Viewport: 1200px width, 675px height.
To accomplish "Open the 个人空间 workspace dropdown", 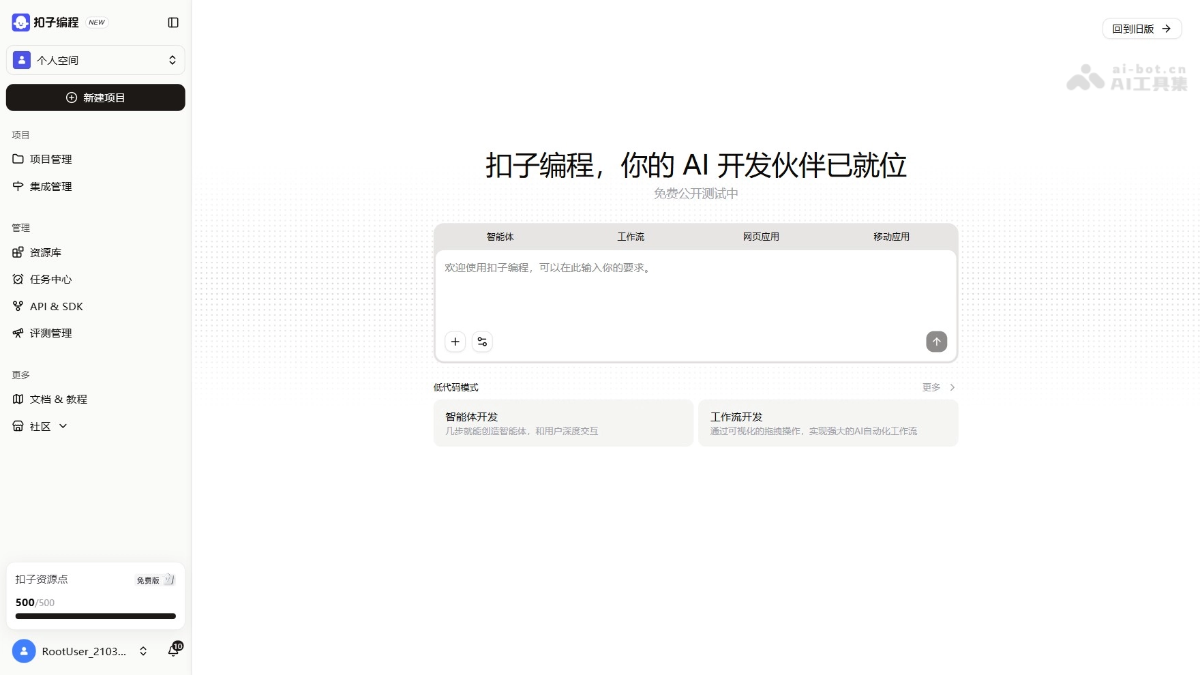I will [95, 60].
